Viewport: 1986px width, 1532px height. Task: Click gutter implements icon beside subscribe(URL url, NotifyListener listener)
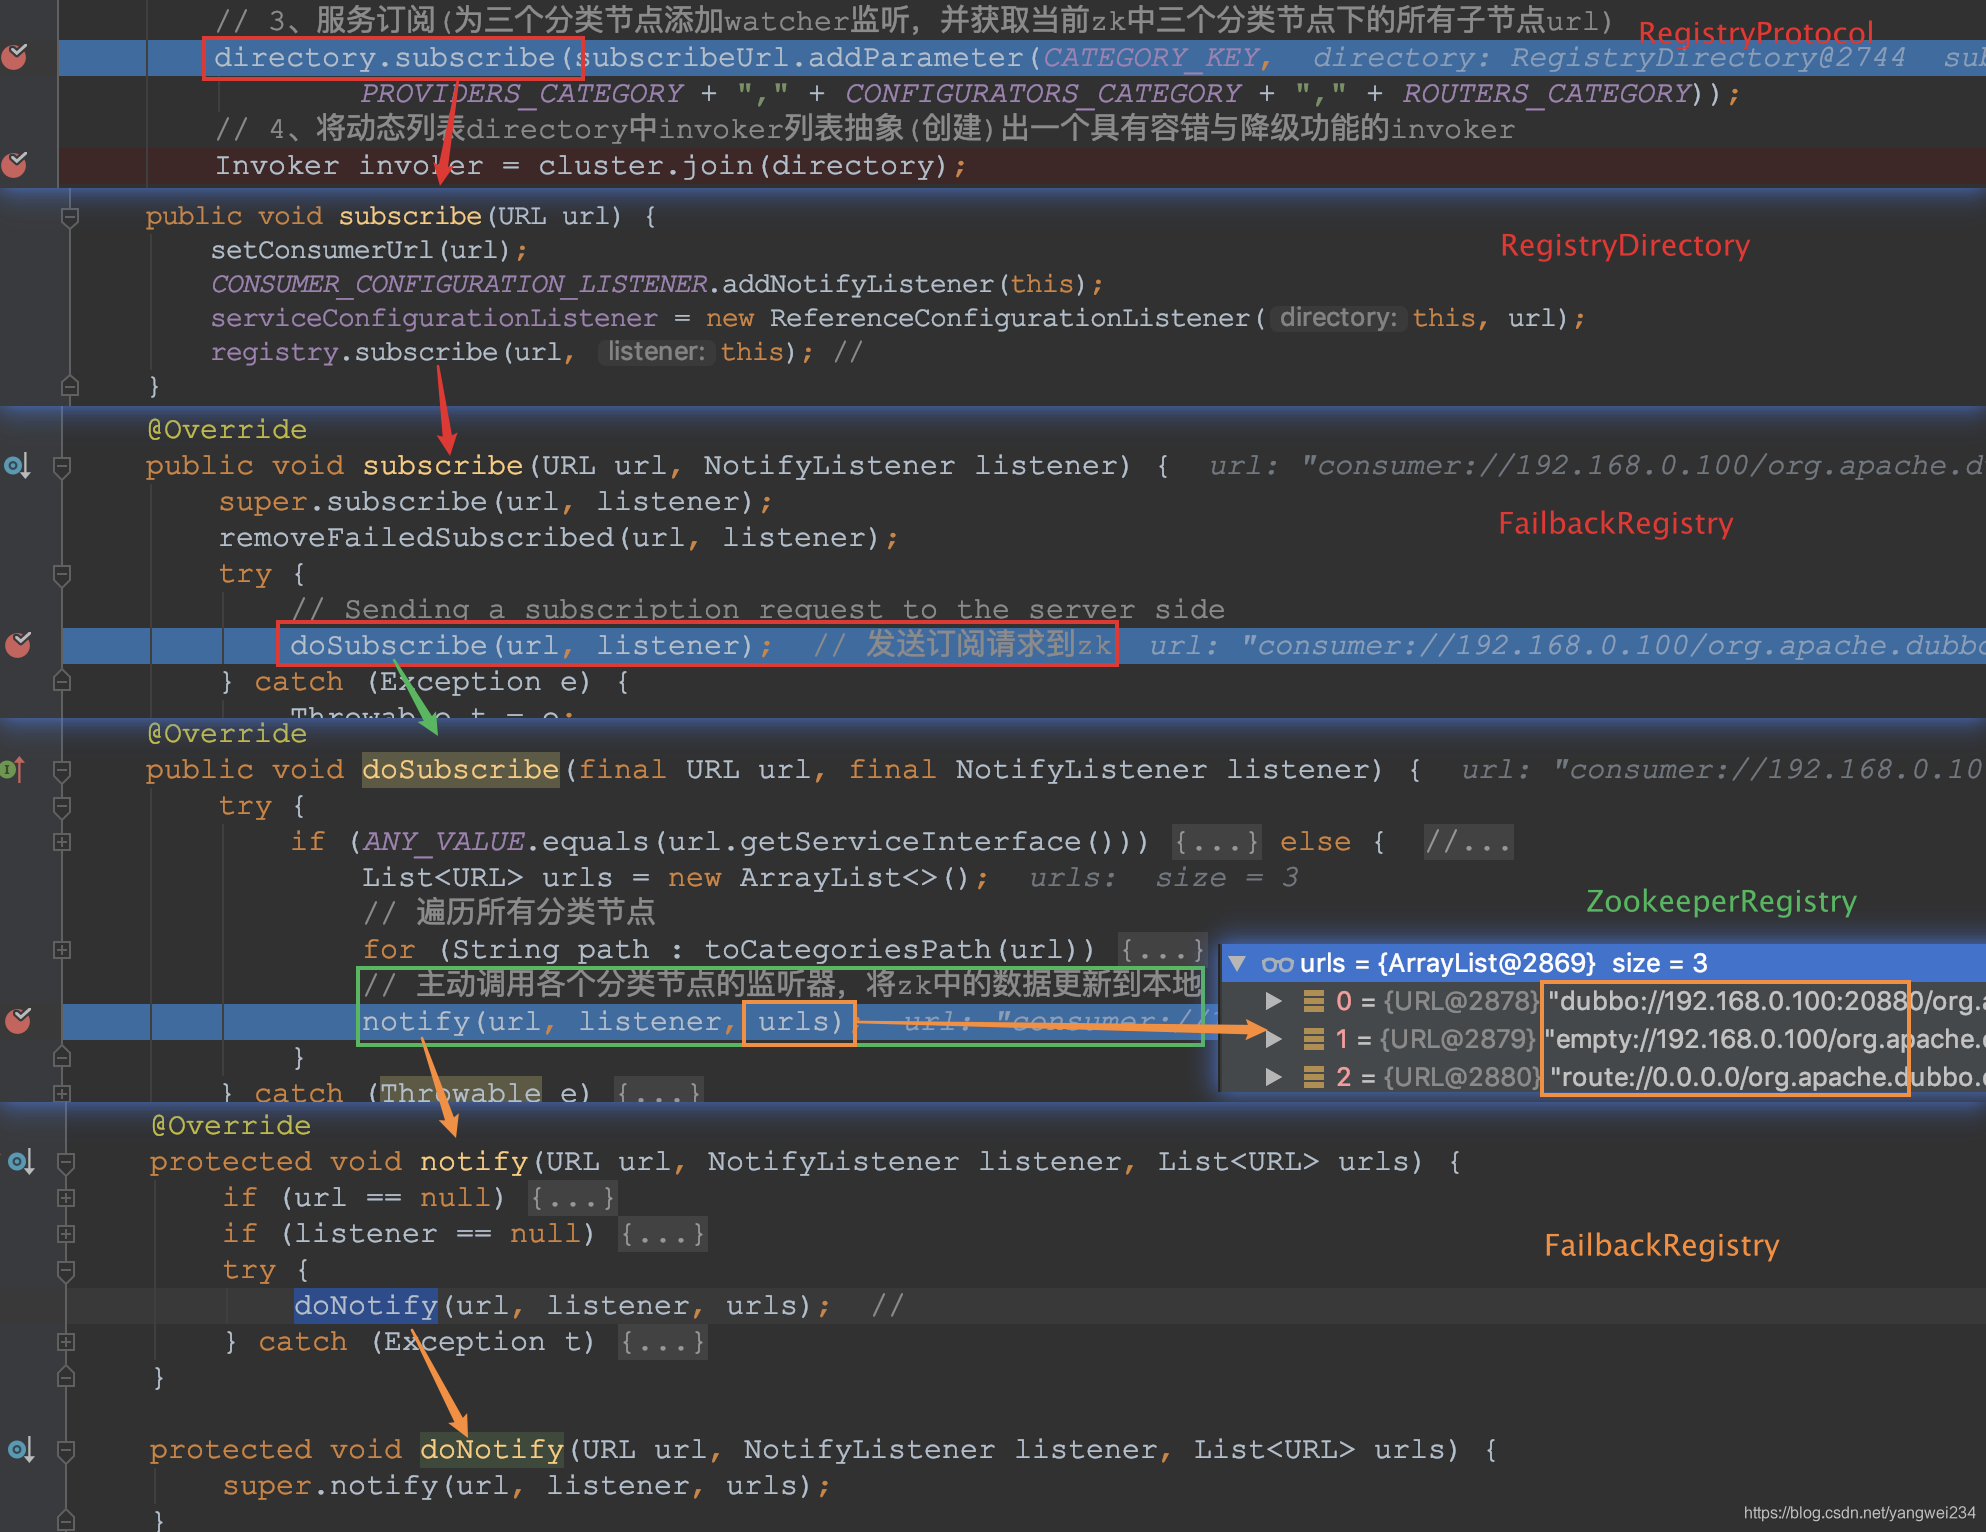[17, 466]
